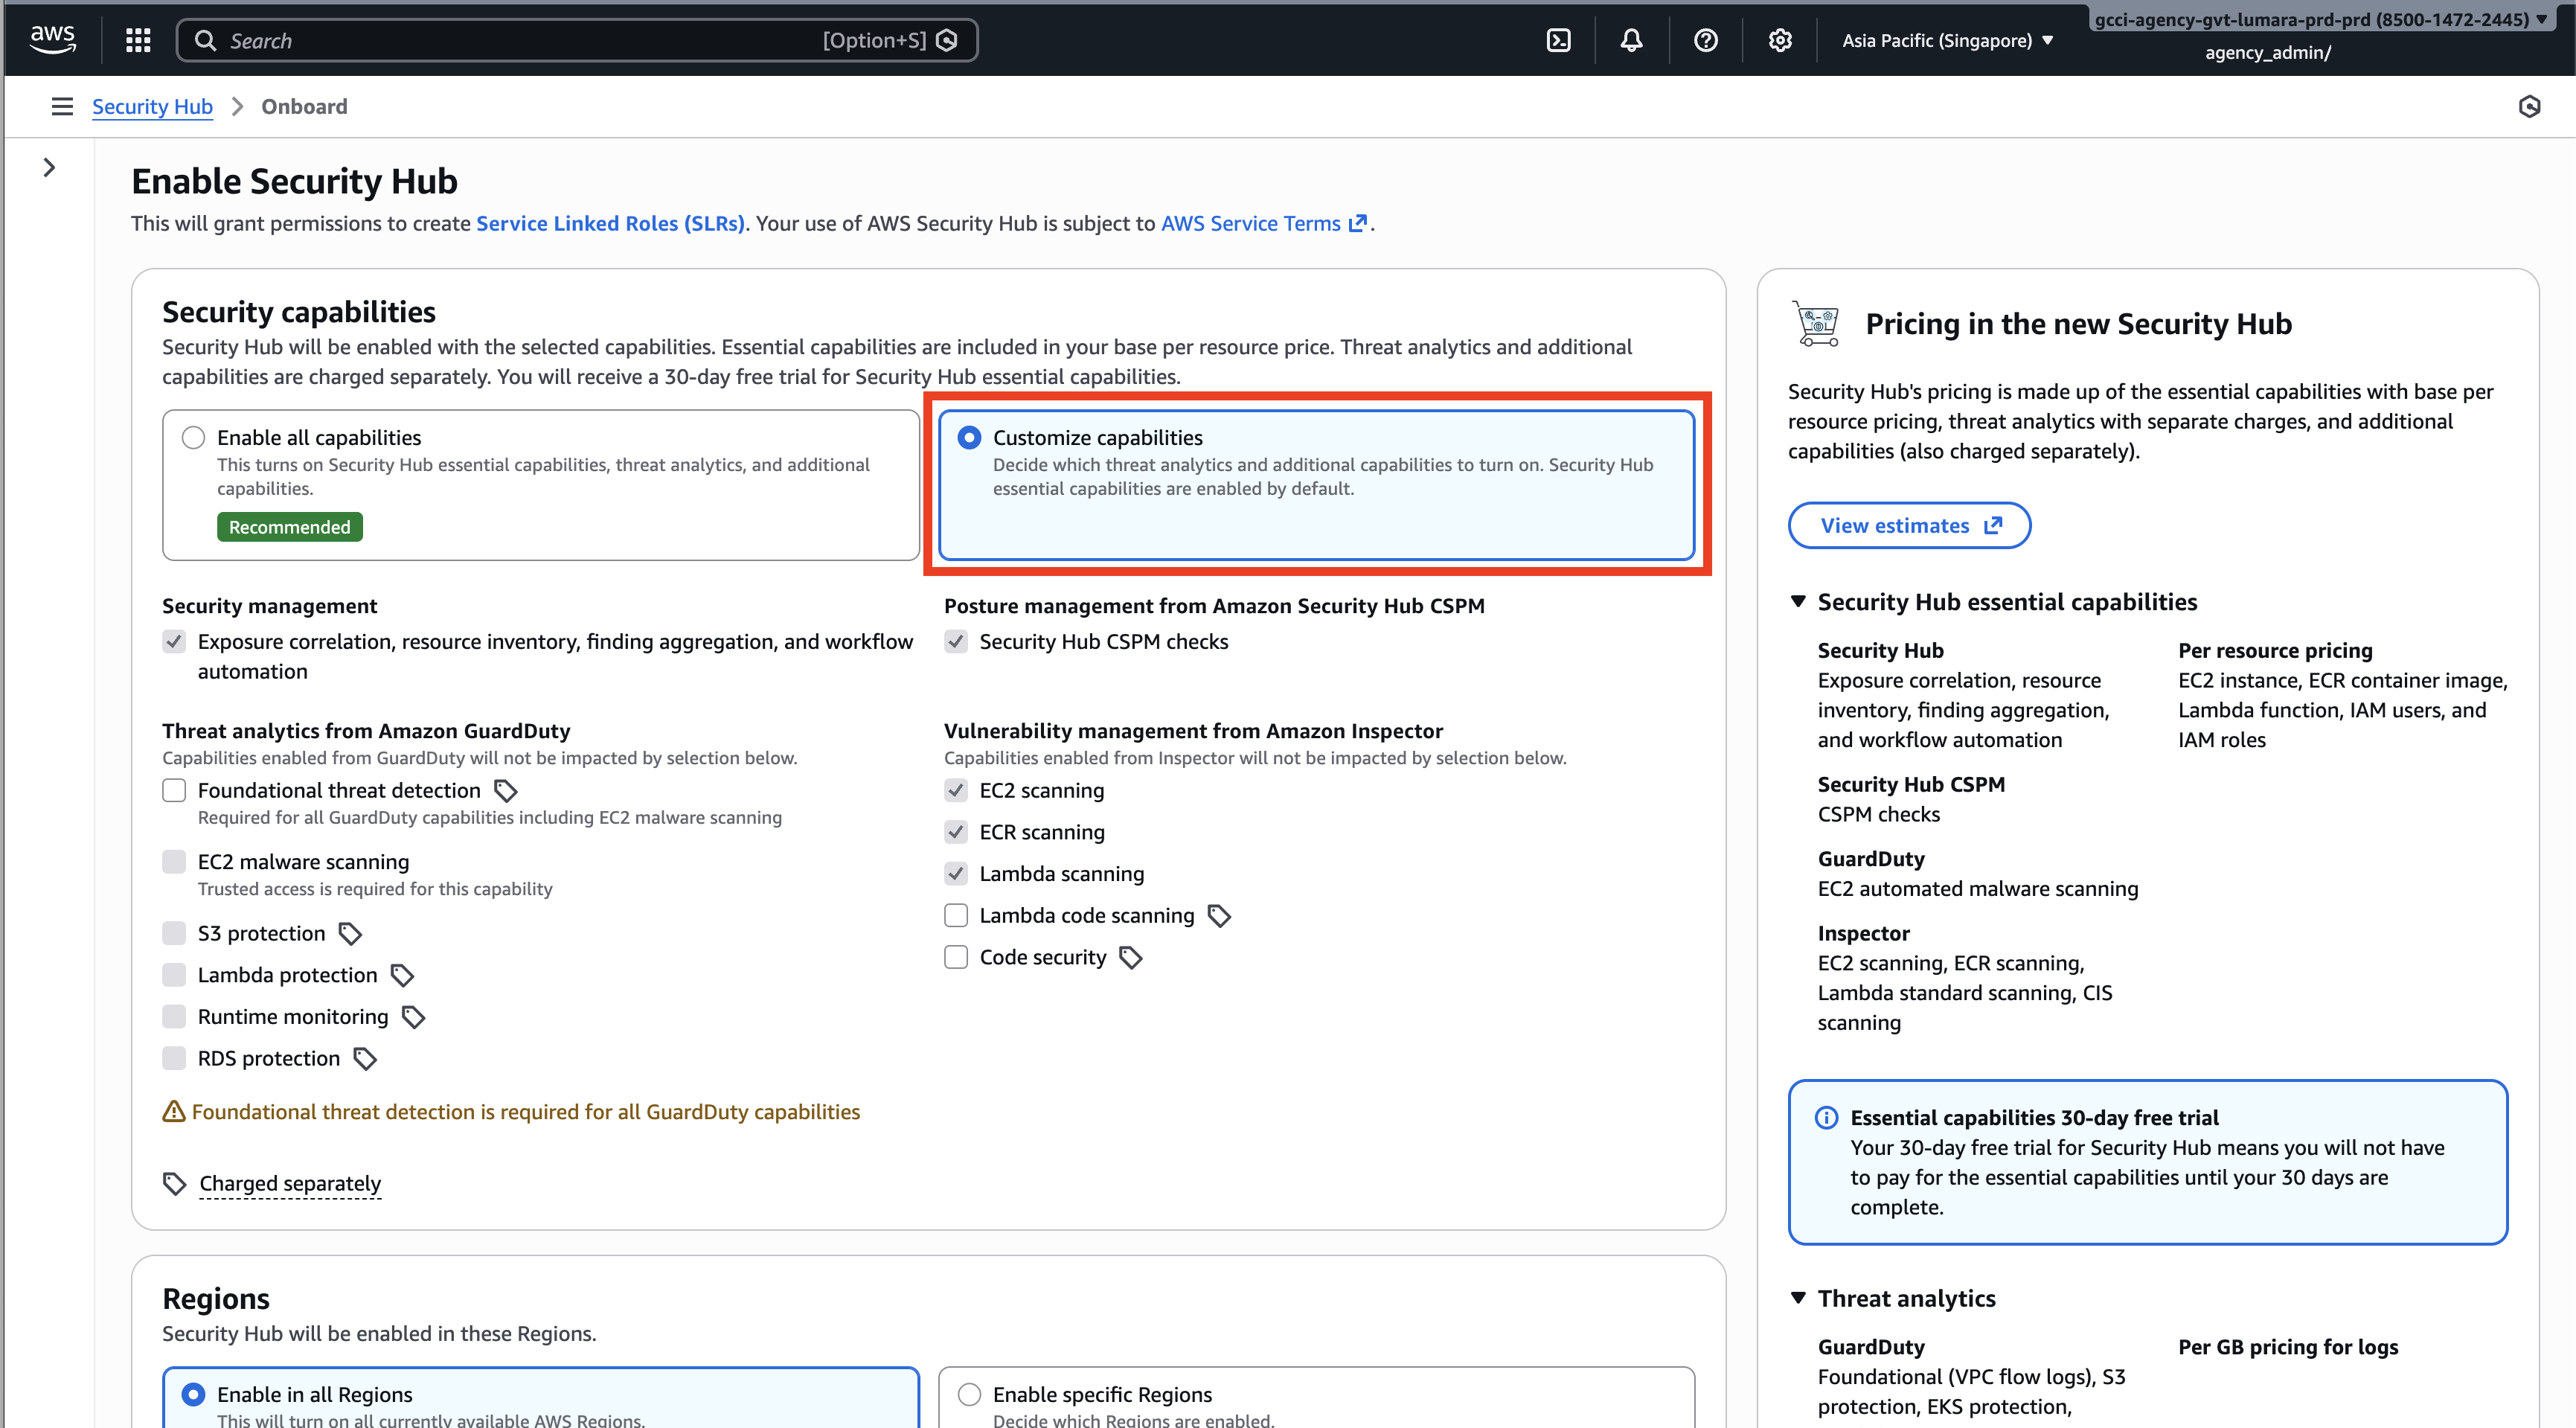This screenshot has height=1428, width=2576.
Task: Expand the left side navigation chevron
Action: point(49,167)
